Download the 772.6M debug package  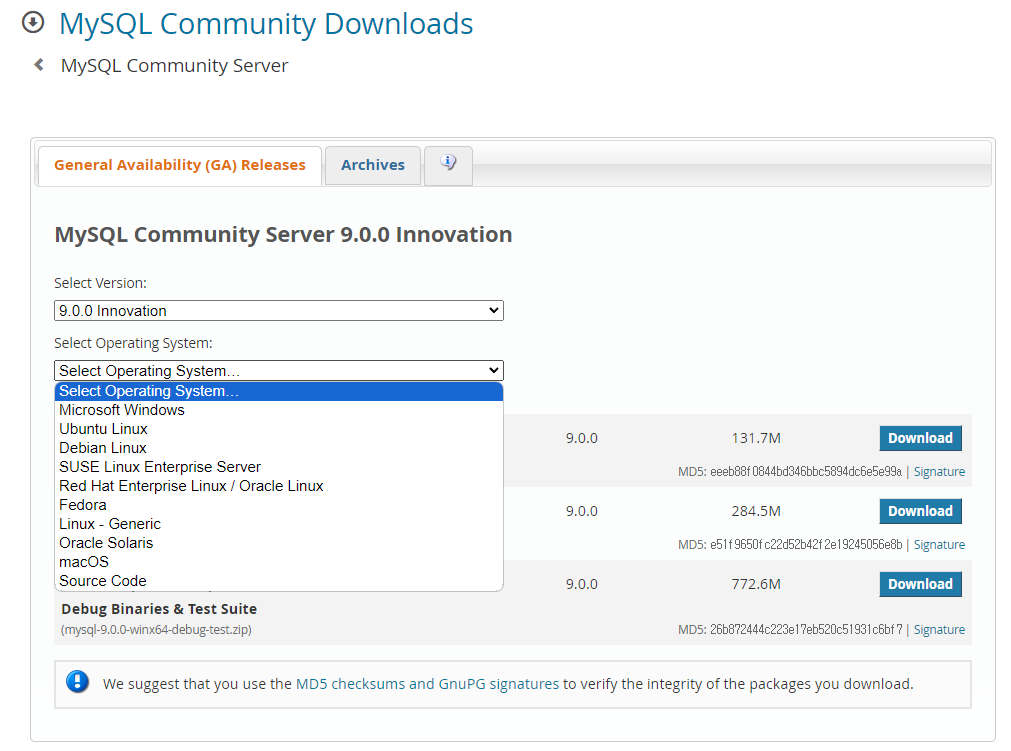[x=920, y=584]
